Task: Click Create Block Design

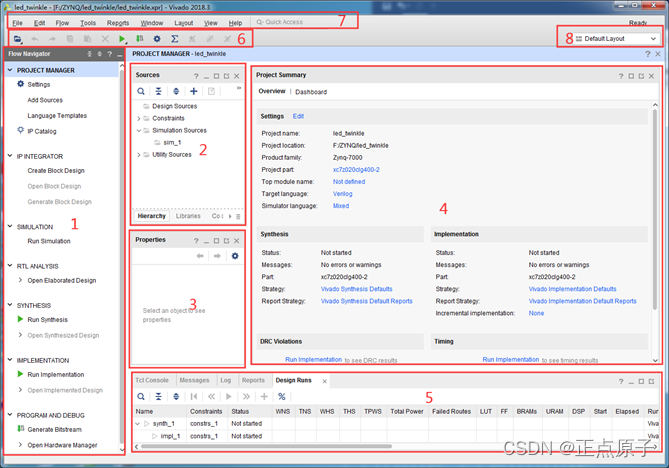Action: click(x=56, y=171)
